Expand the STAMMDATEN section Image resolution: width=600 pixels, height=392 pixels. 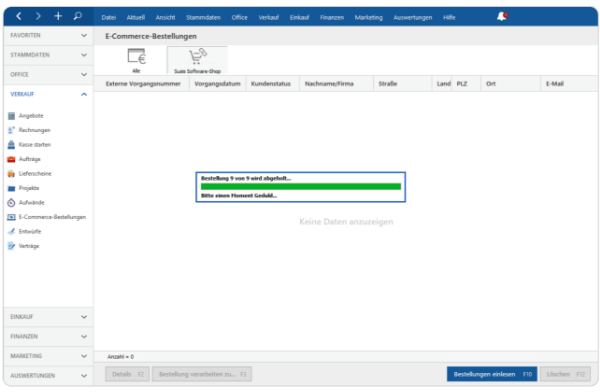48,55
